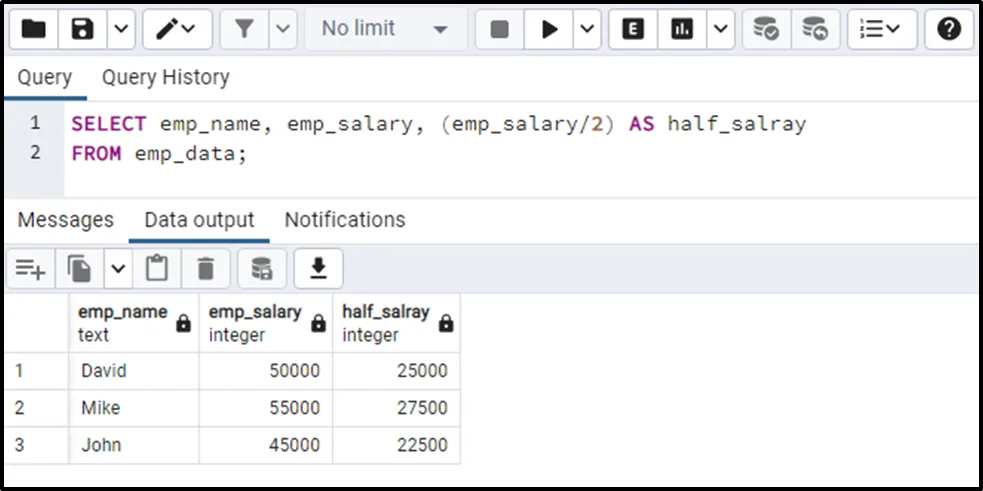Click the Explain query button
The image size is (983, 491).
[x=633, y=29]
